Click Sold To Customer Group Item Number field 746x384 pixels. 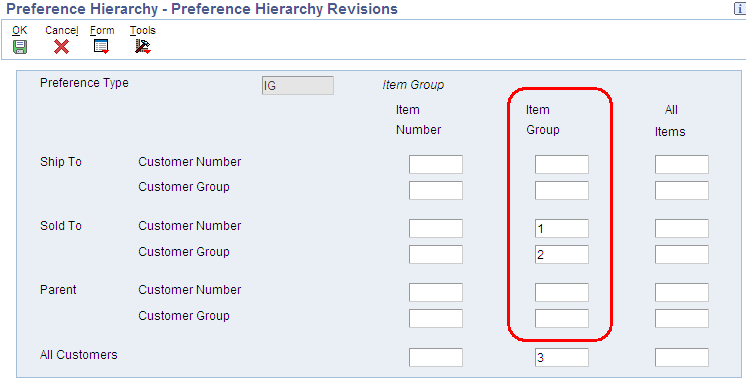tap(436, 255)
